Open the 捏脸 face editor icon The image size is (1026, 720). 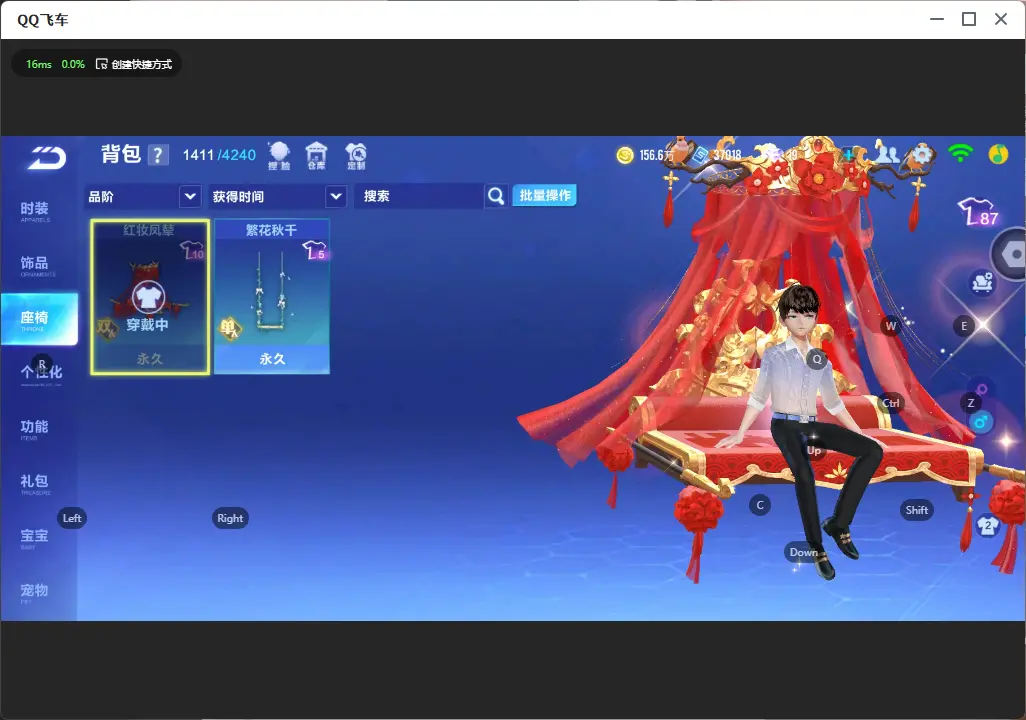click(x=279, y=156)
